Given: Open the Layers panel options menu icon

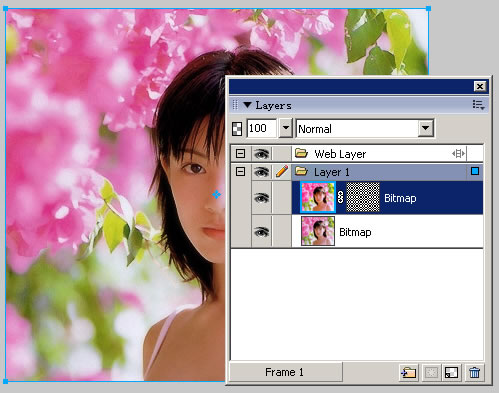Looking at the screenshot, I should click(x=478, y=105).
